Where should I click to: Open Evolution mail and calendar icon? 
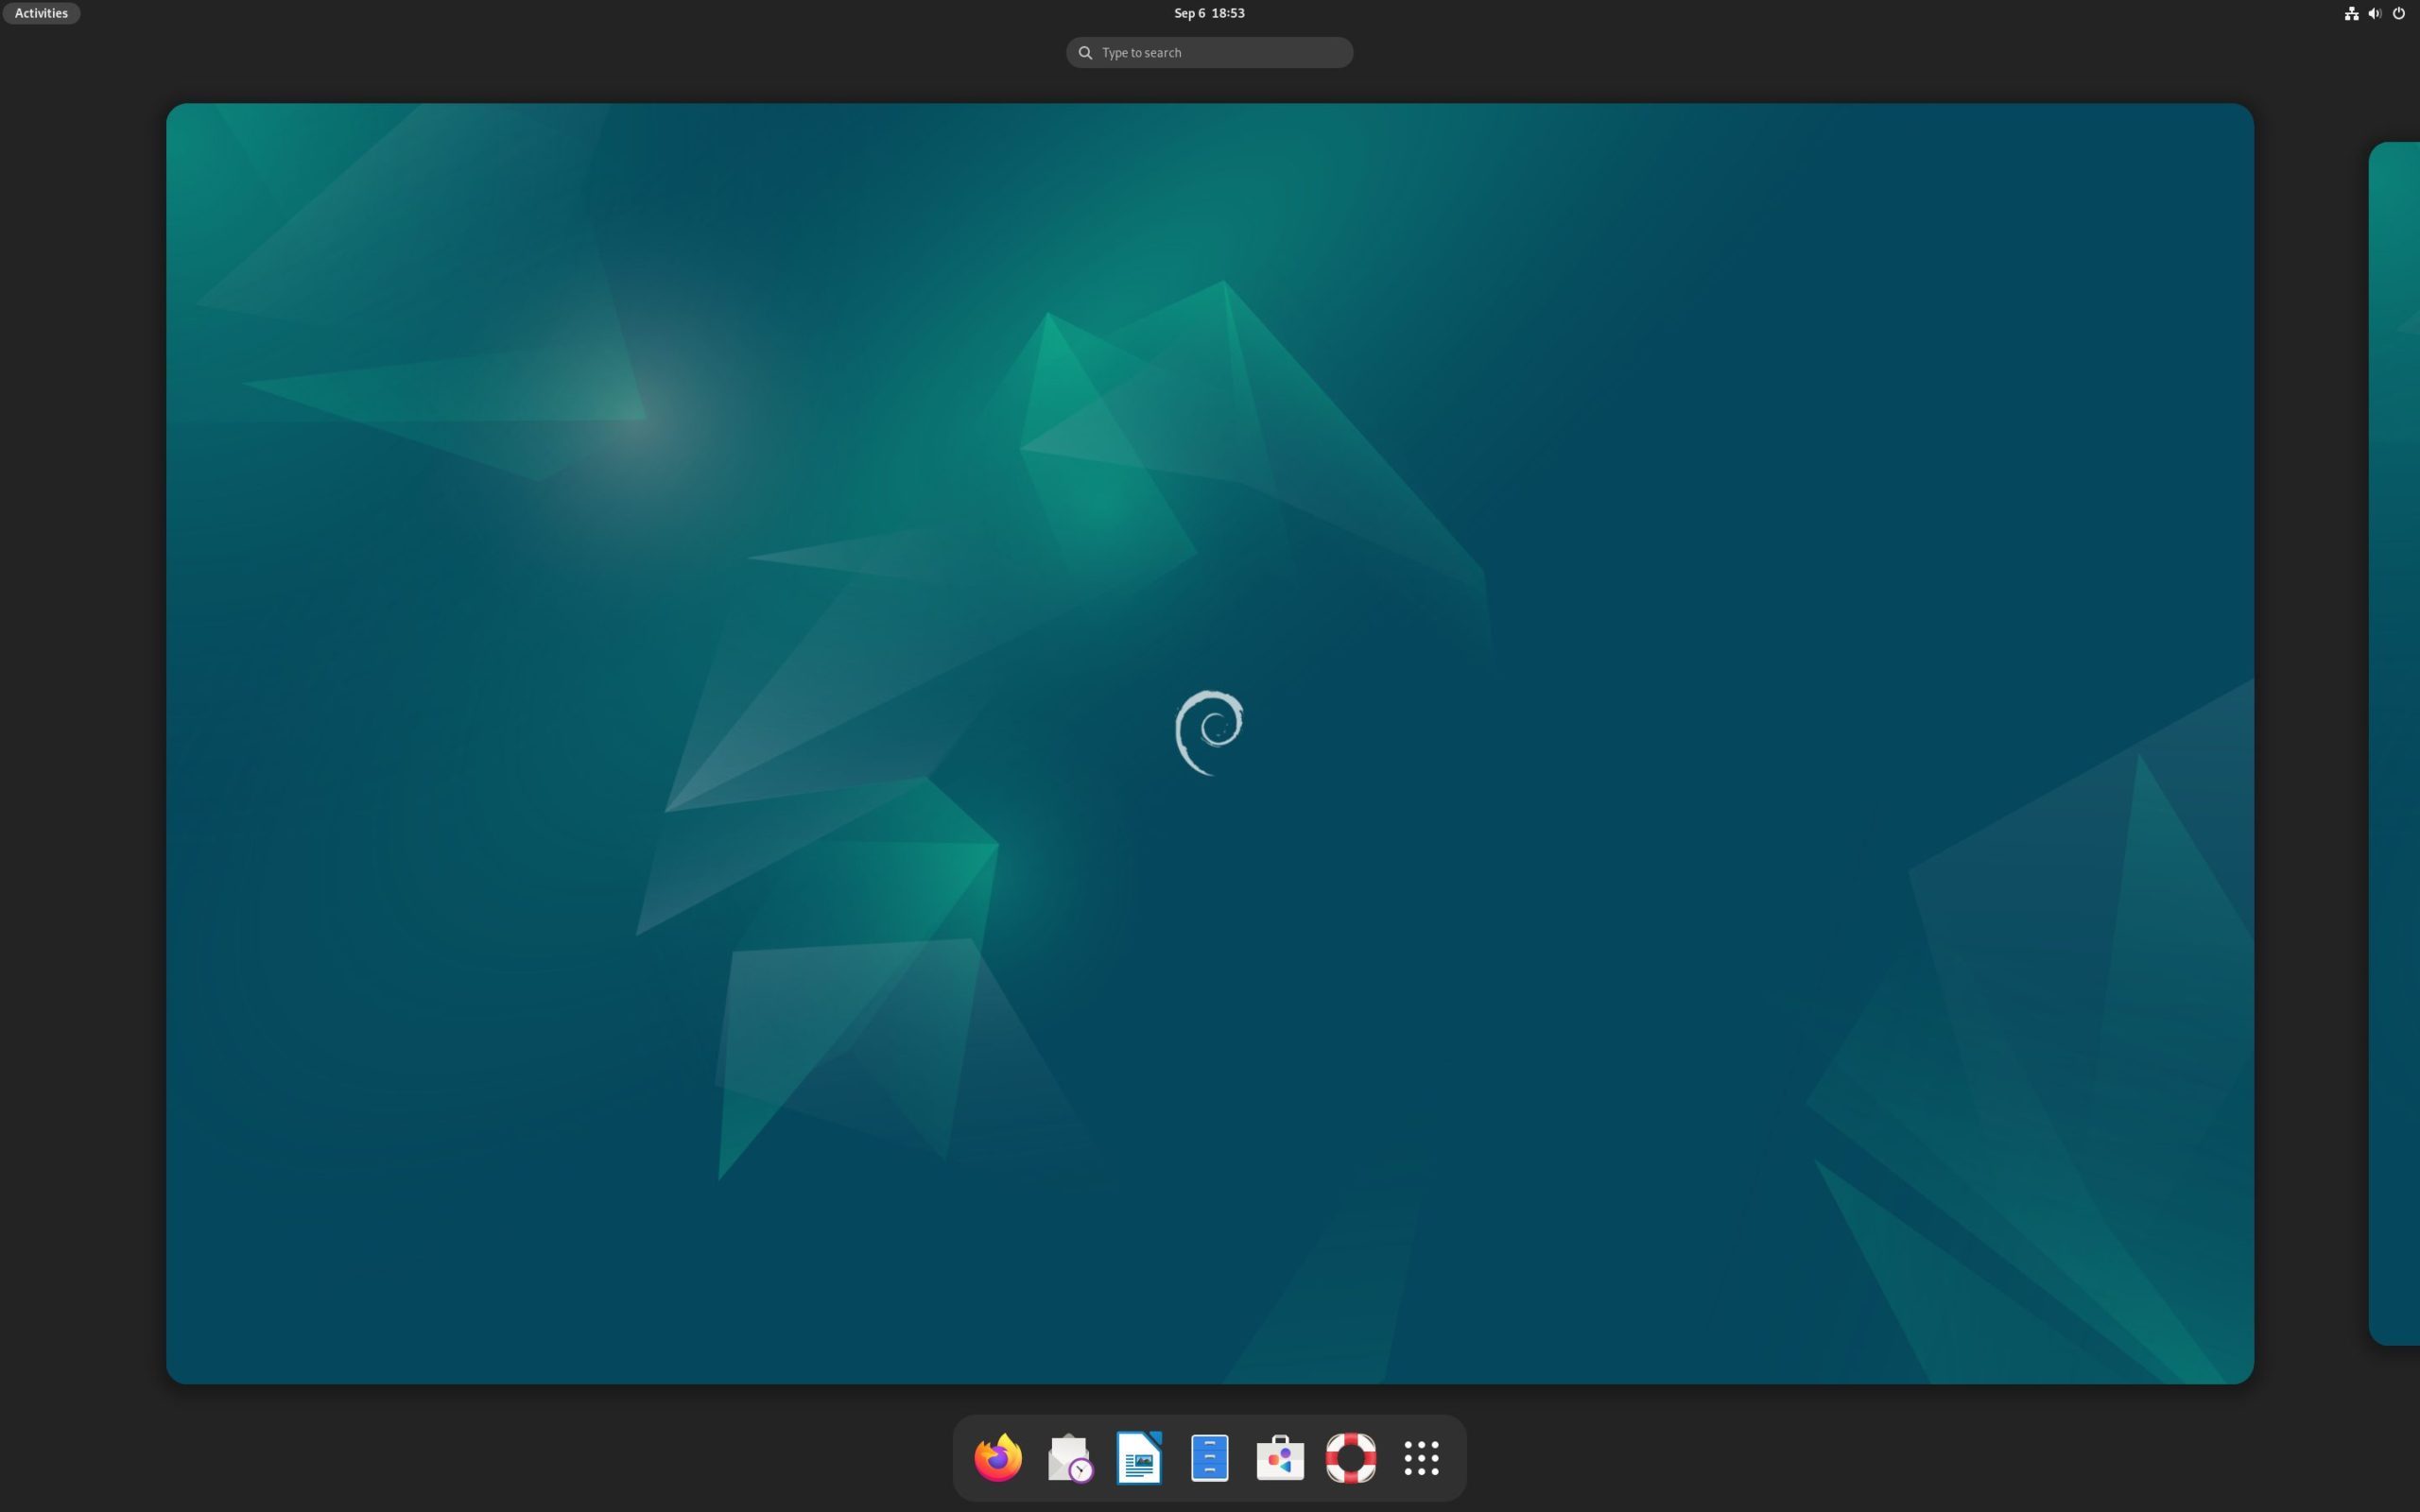(1069, 1458)
